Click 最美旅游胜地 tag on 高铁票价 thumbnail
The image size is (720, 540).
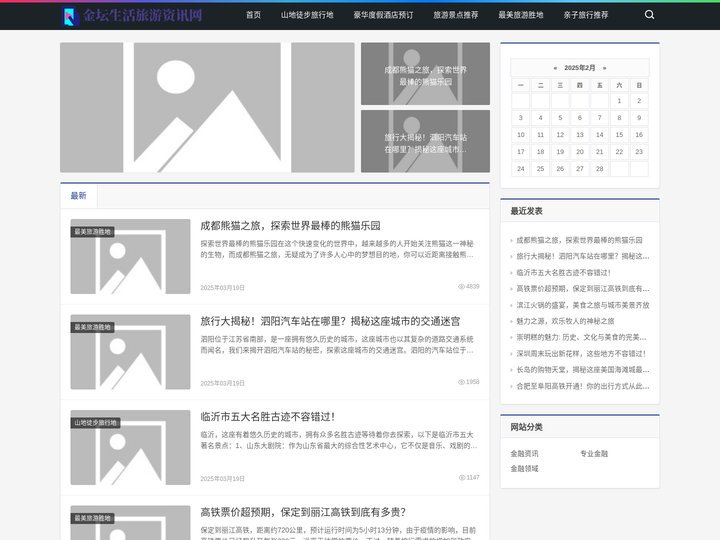click(92, 518)
